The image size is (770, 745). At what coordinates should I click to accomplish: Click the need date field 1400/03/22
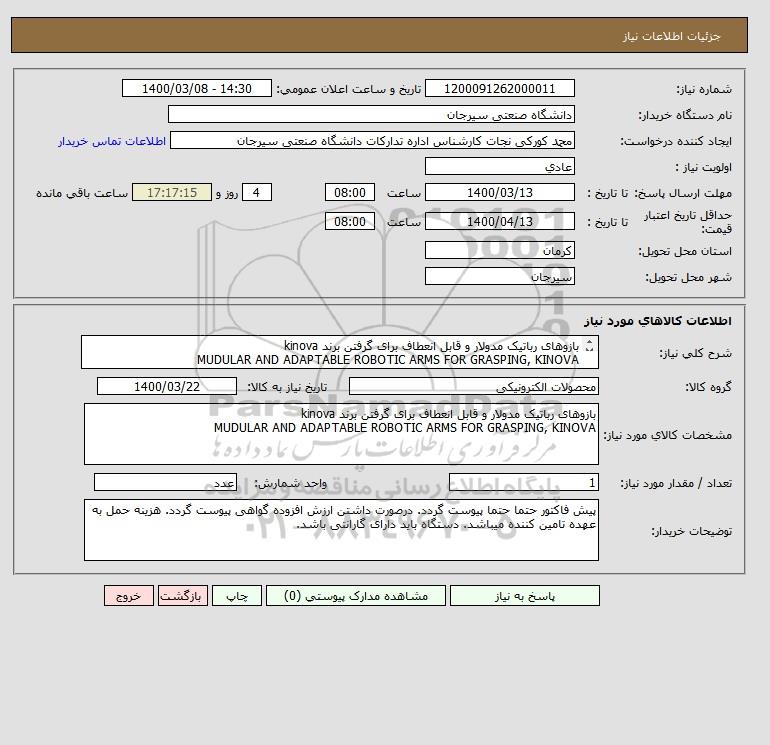coord(167,386)
